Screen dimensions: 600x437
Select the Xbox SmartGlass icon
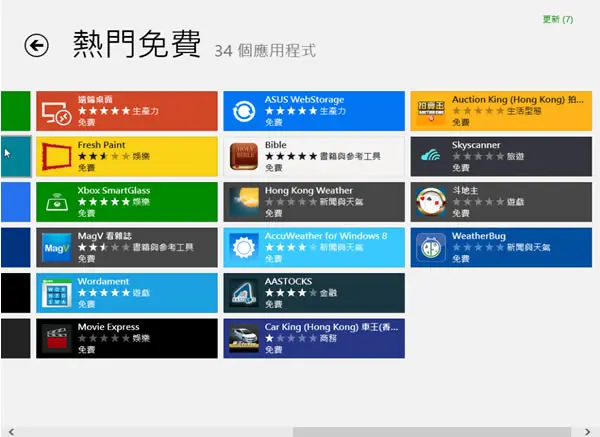tap(57, 202)
